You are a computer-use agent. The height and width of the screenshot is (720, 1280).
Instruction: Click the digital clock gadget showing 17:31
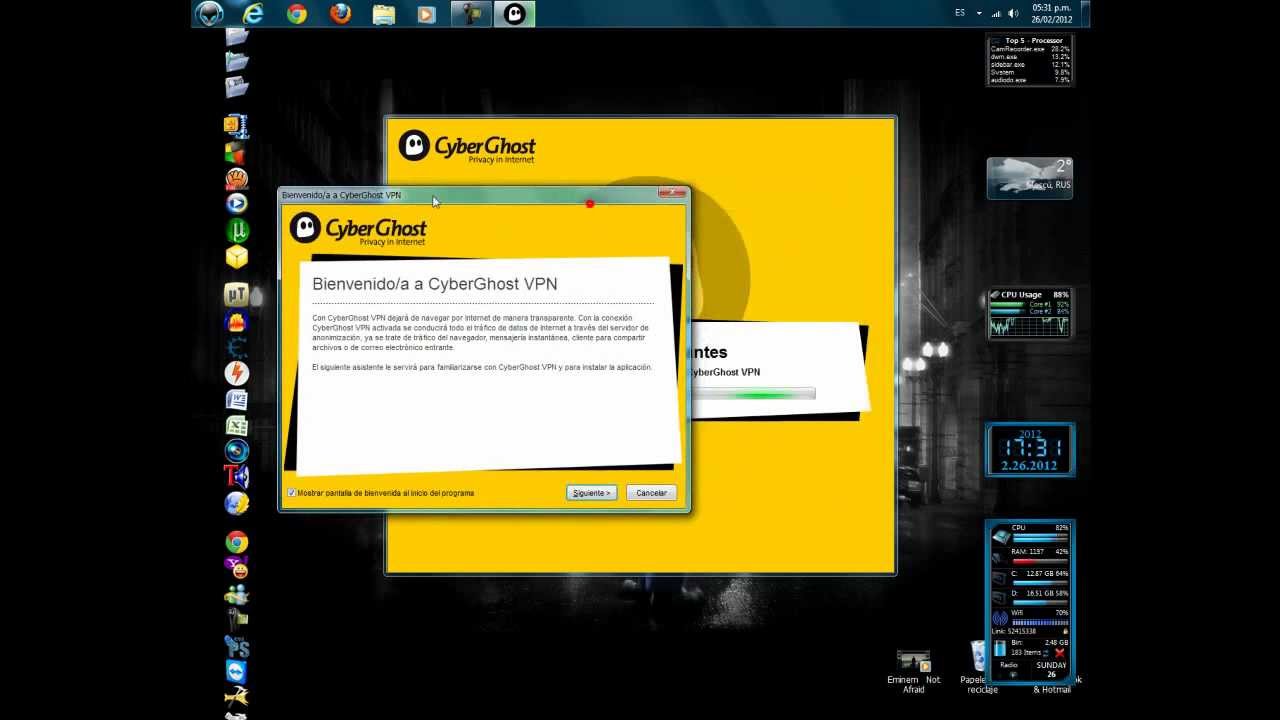[1030, 449]
